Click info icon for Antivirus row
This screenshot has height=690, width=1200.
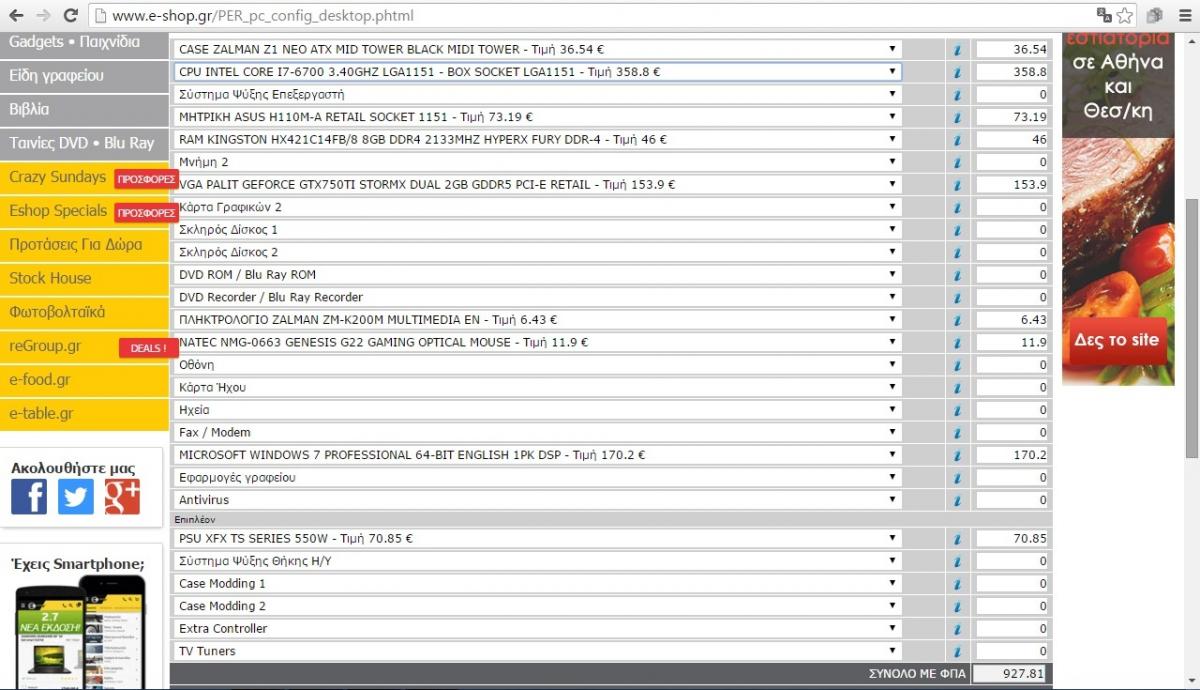click(958, 500)
